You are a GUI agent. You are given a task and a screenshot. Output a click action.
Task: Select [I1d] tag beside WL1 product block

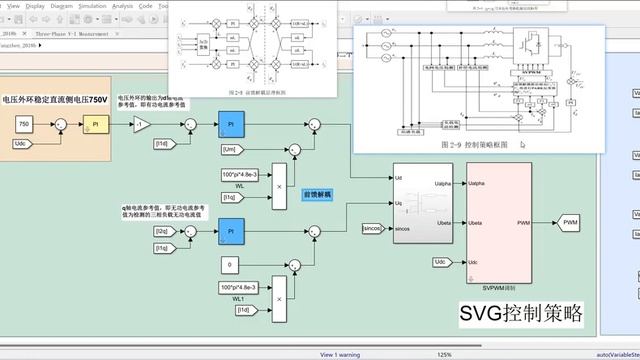[x=247, y=310]
